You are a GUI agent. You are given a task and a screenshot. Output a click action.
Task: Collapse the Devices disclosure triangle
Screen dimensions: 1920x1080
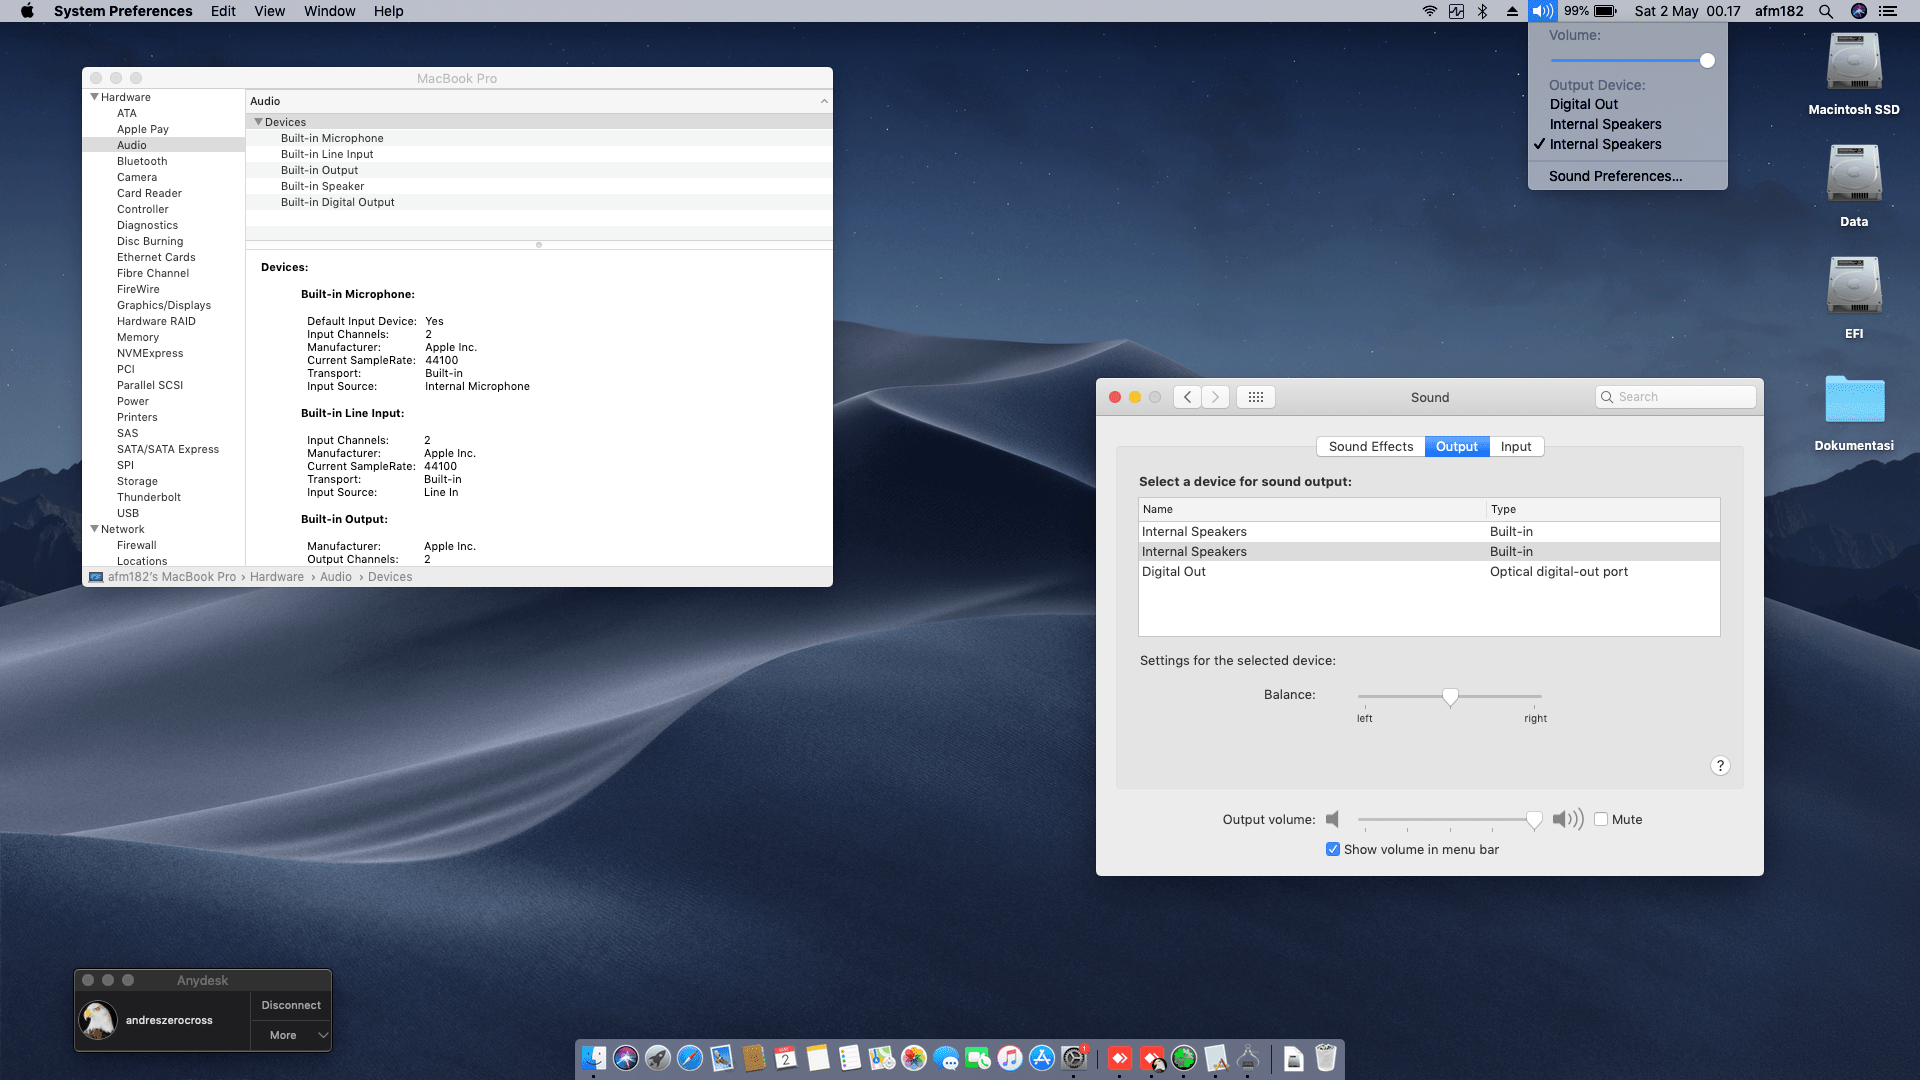tap(258, 122)
